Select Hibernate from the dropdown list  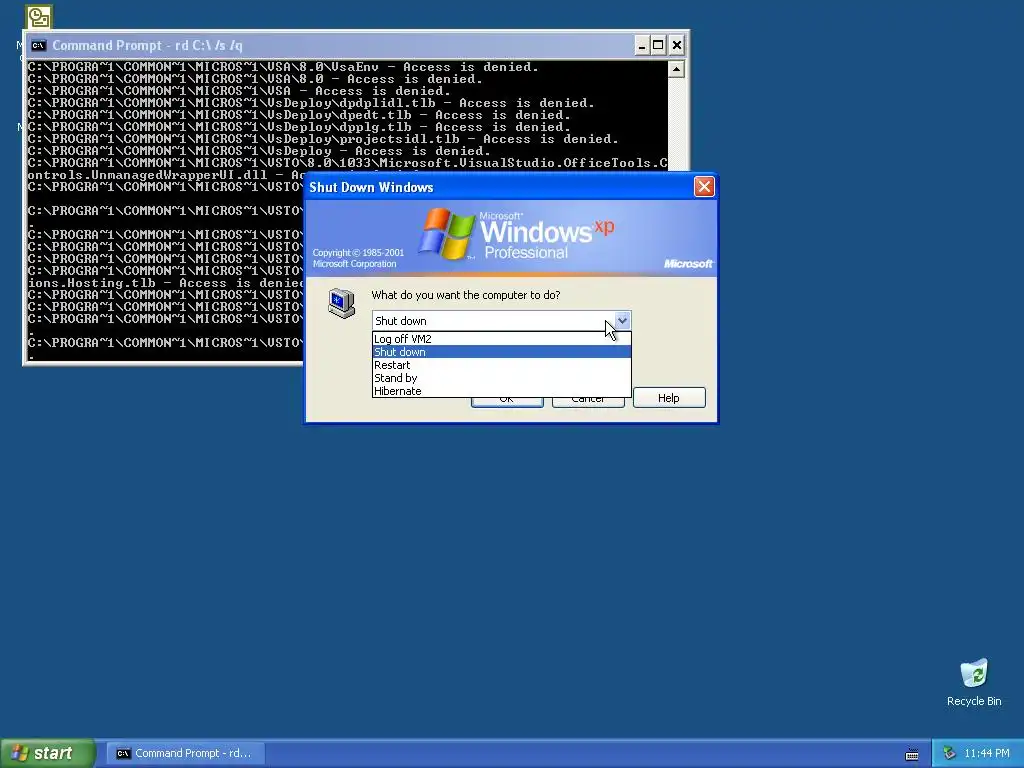(501, 391)
